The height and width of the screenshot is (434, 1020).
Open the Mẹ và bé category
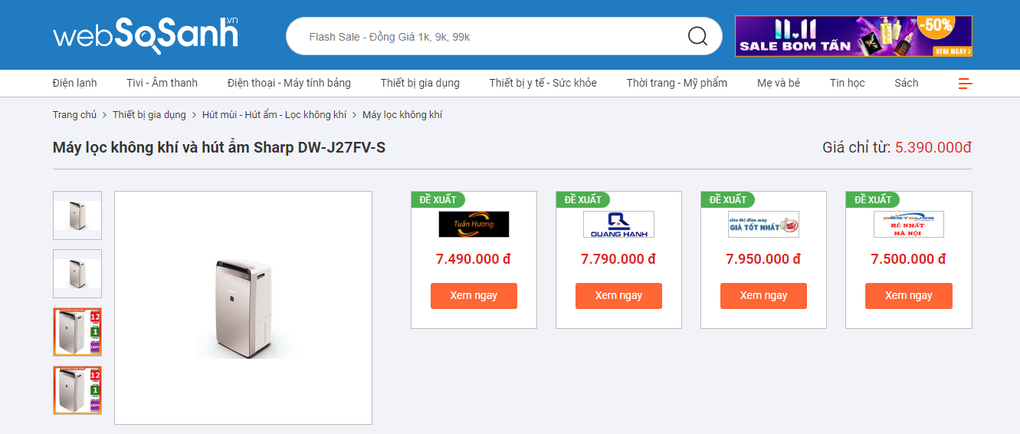779,83
